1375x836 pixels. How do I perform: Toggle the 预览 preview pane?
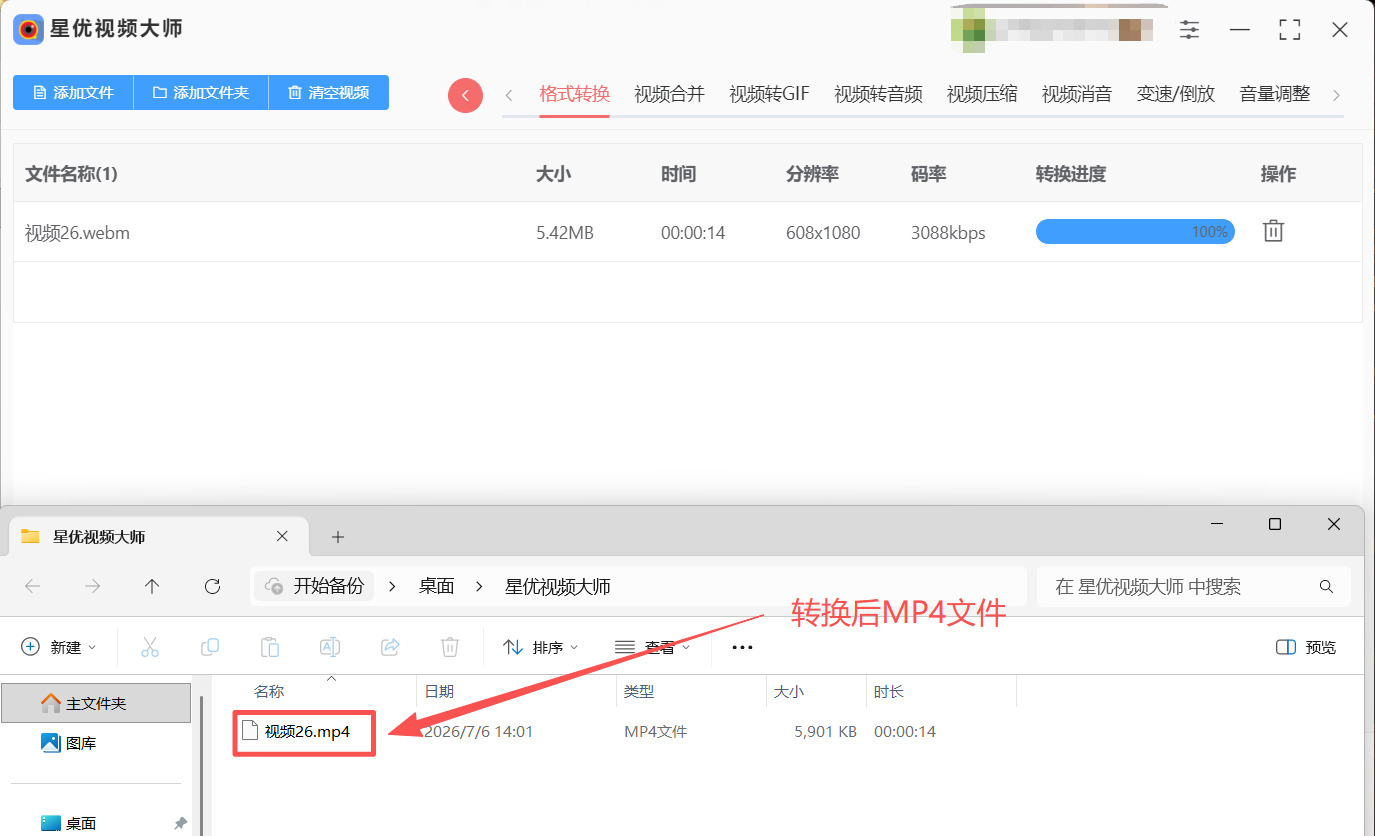(1306, 647)
